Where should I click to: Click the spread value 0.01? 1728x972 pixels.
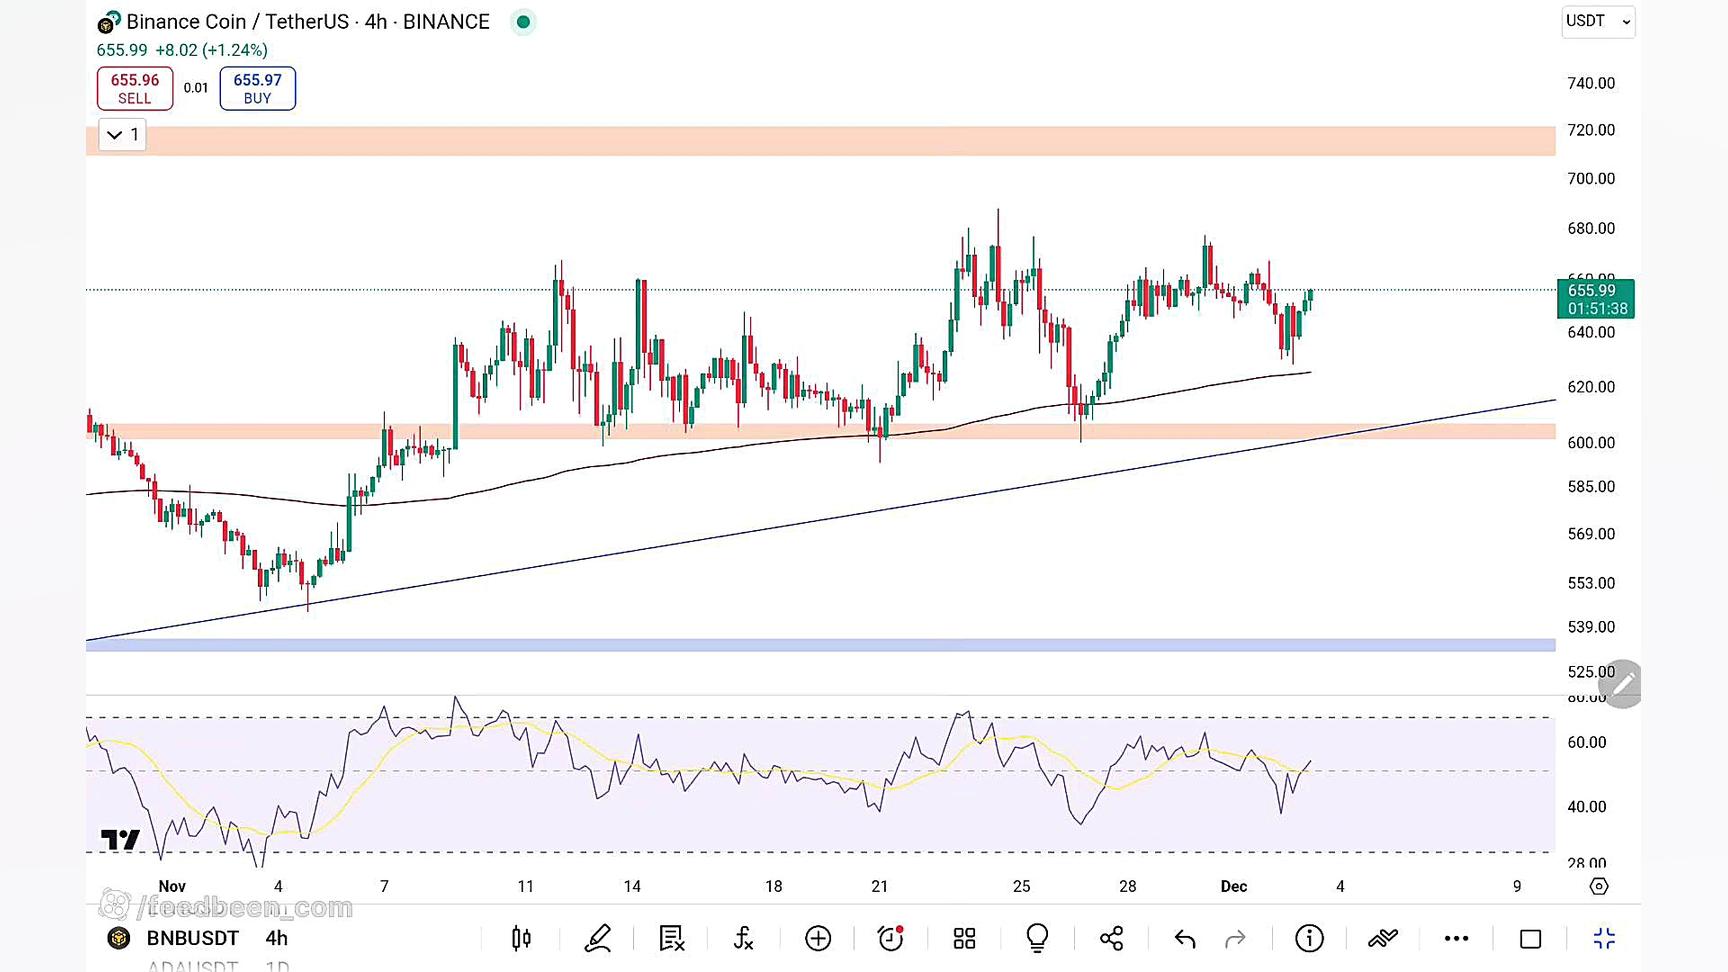(196, 88)
